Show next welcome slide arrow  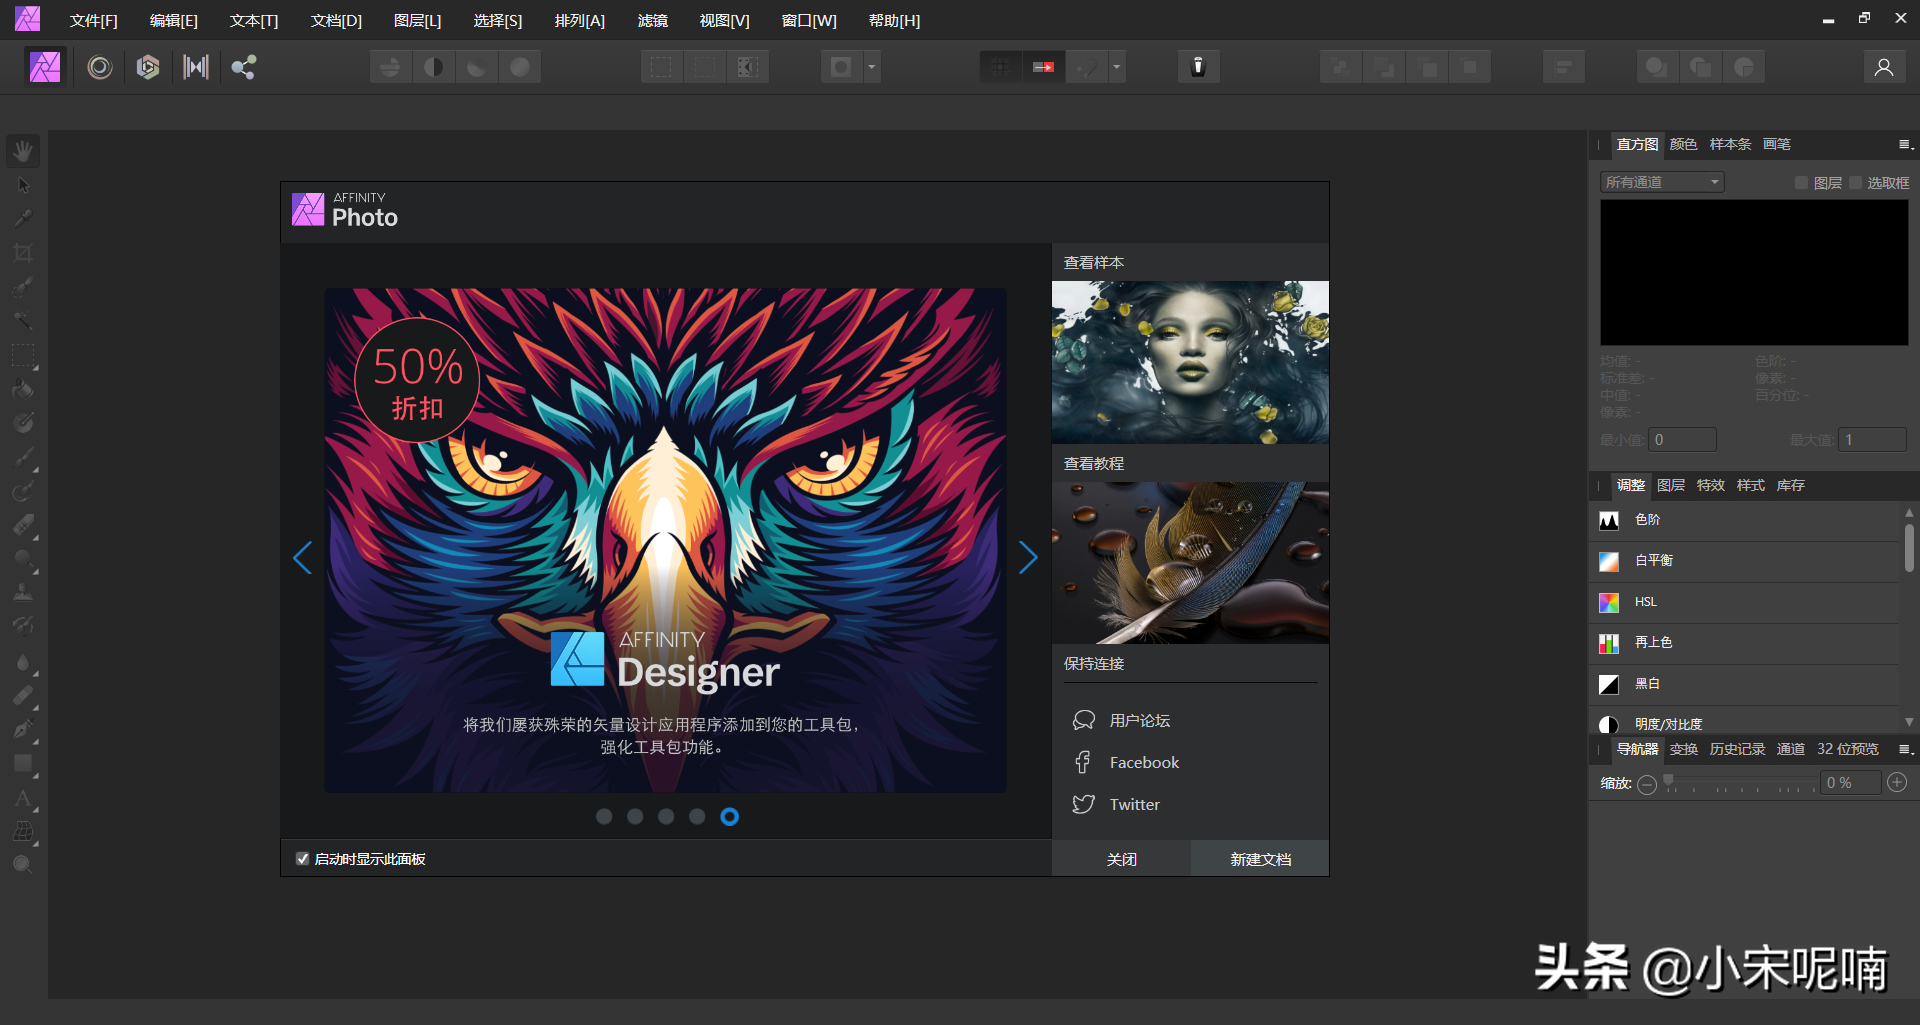1028,557
